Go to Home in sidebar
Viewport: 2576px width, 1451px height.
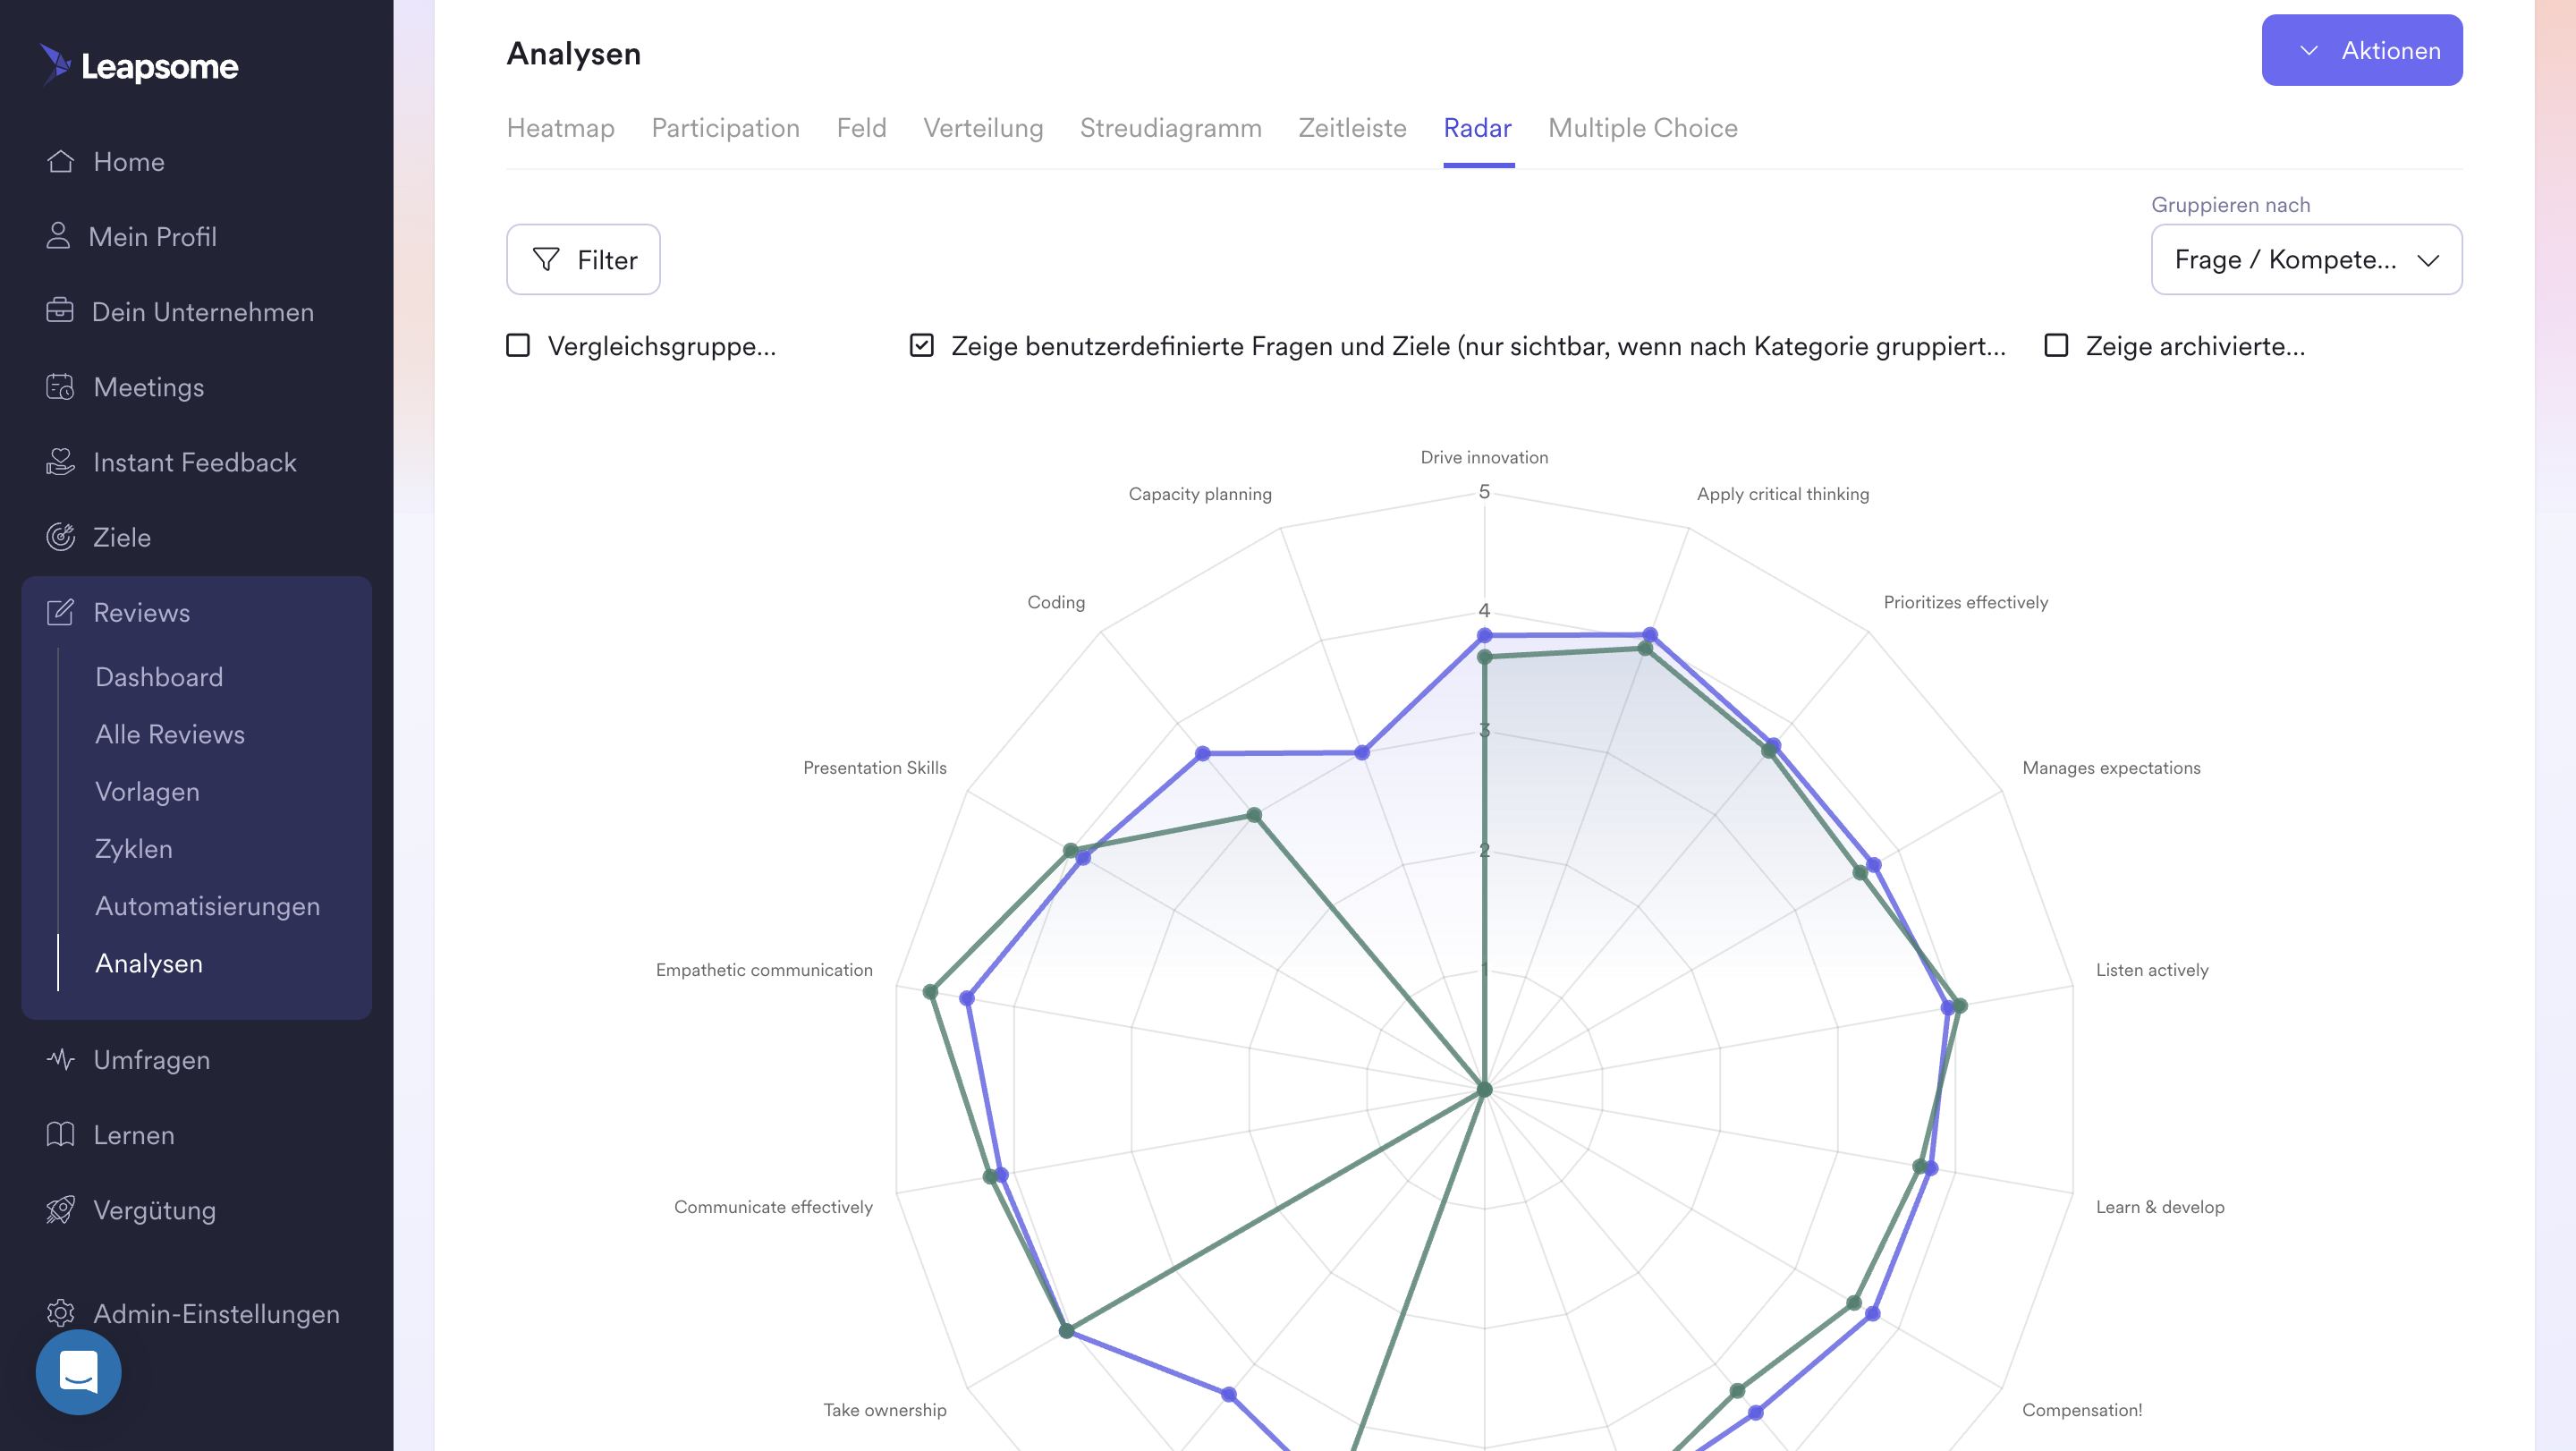click(x=129, y=161)
